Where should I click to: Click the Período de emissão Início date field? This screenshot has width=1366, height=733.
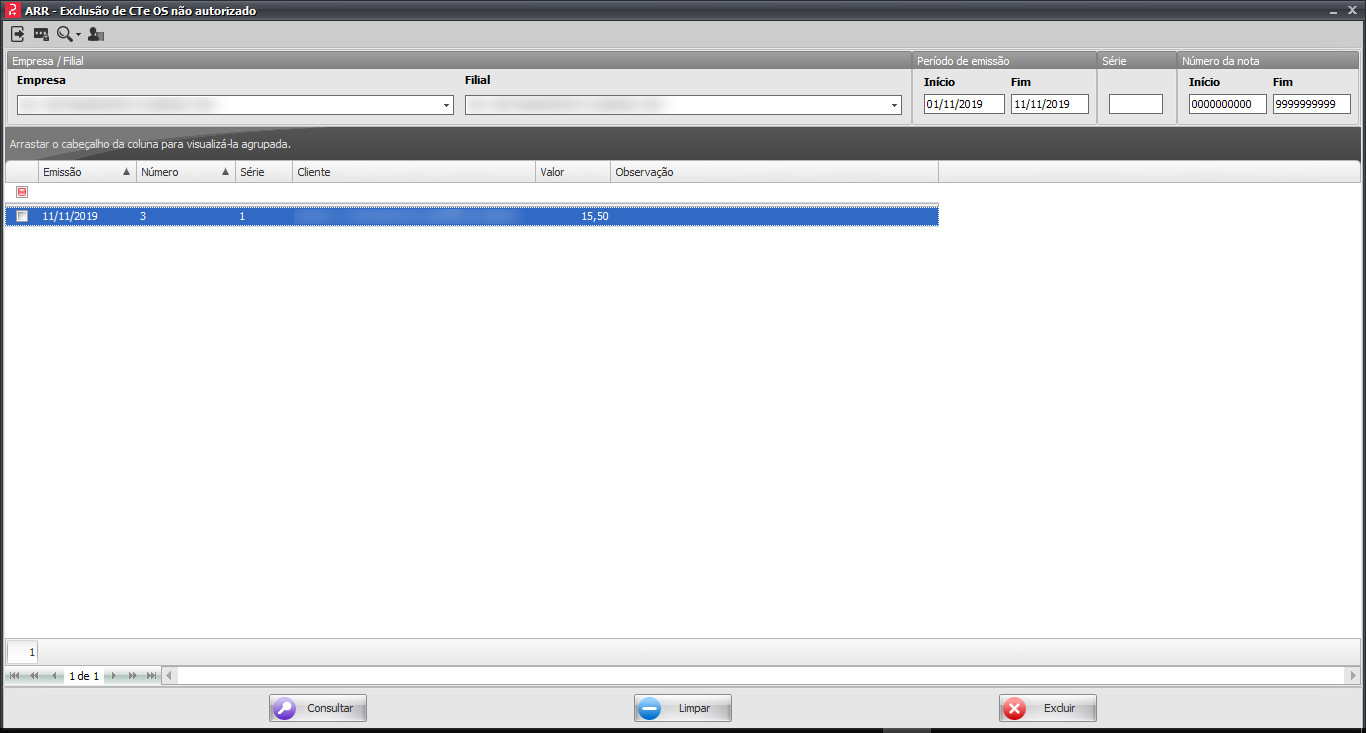(964, 104)
